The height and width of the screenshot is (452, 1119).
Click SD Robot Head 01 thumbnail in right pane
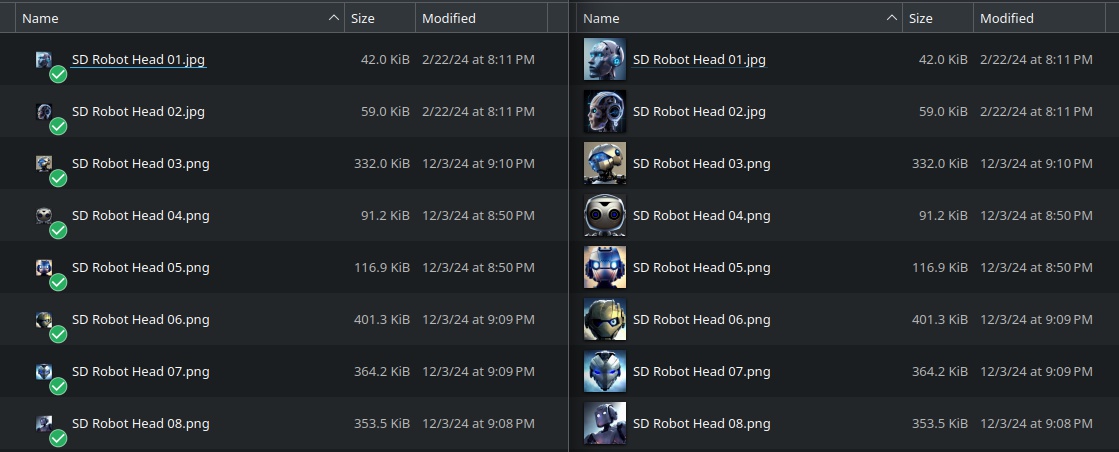pos(604,59)
